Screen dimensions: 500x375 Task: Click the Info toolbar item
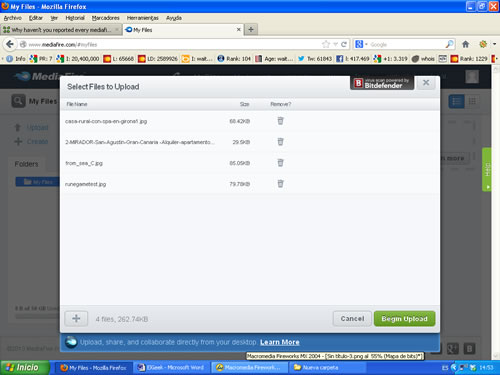16,59
